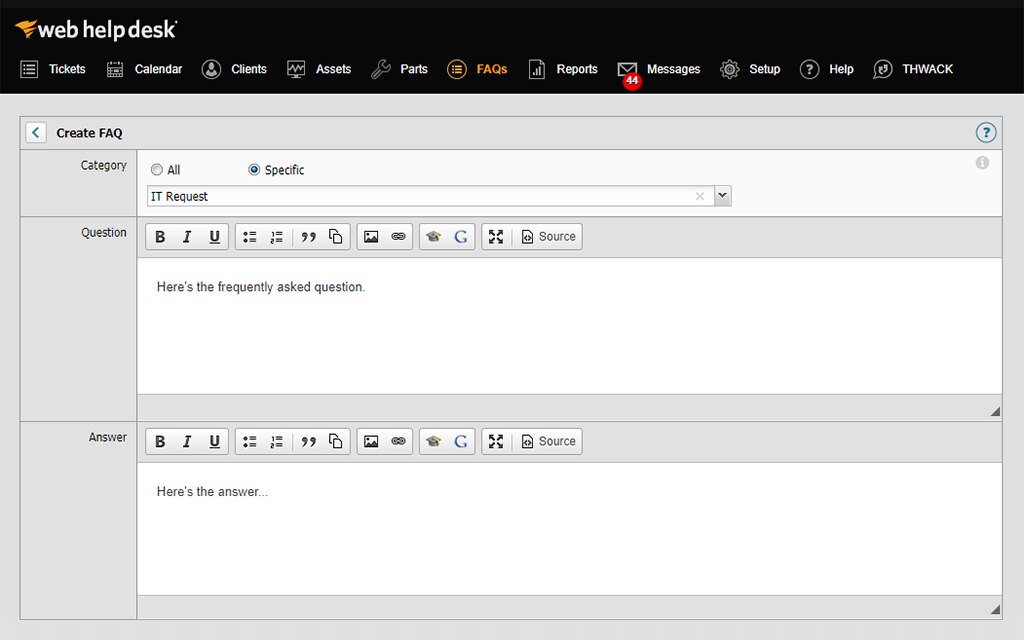Image resolution: width=1024 pixels, height=640 pixels.
Task: Open the Messages section with 44 notifications
Action: [x=659, y=69]
